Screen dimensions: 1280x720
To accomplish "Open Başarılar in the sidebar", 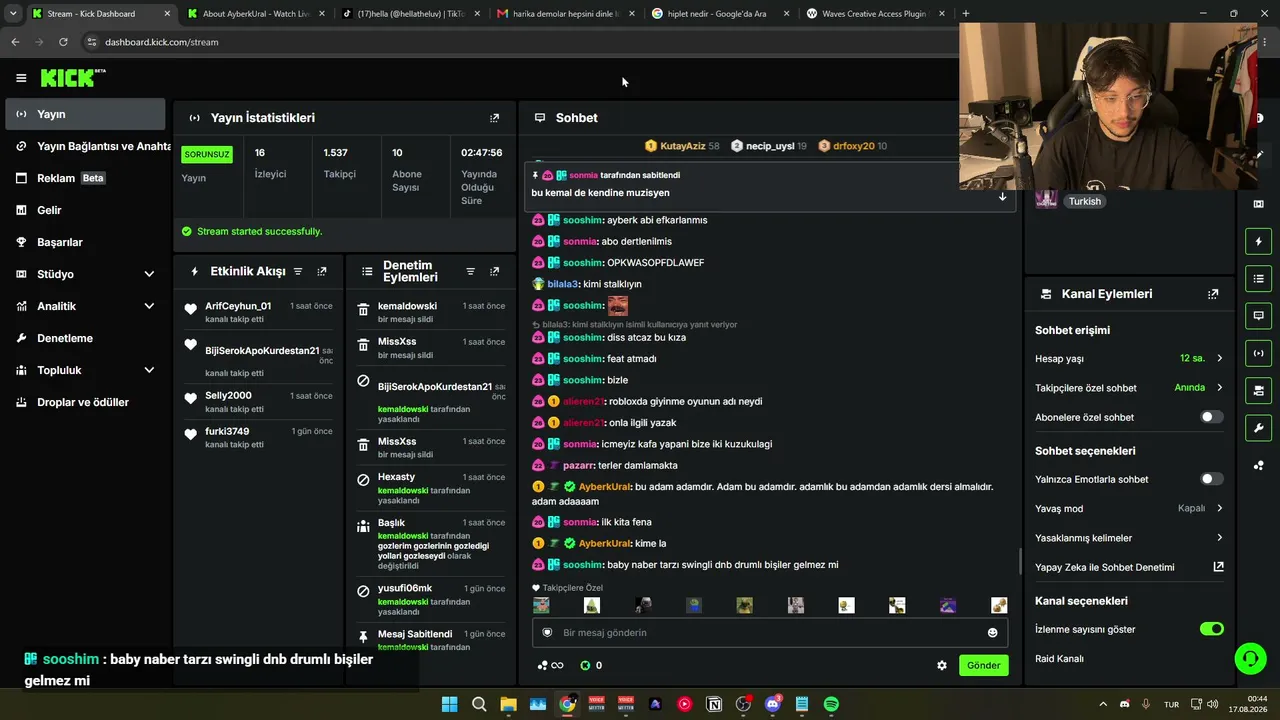I will pos(86,242).
